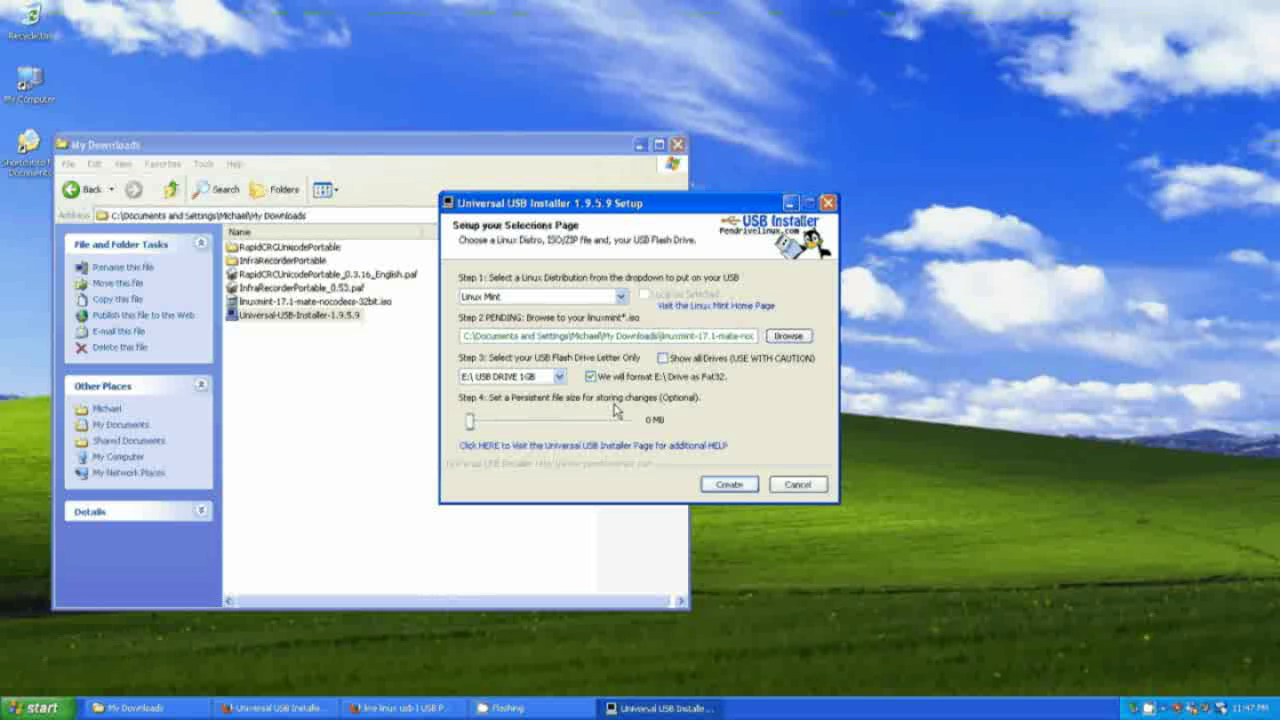Screen dimensions: 1280x720
Task: Click the USB Installer Pendrivelinux penguin logo
Action: coord(777,237)
